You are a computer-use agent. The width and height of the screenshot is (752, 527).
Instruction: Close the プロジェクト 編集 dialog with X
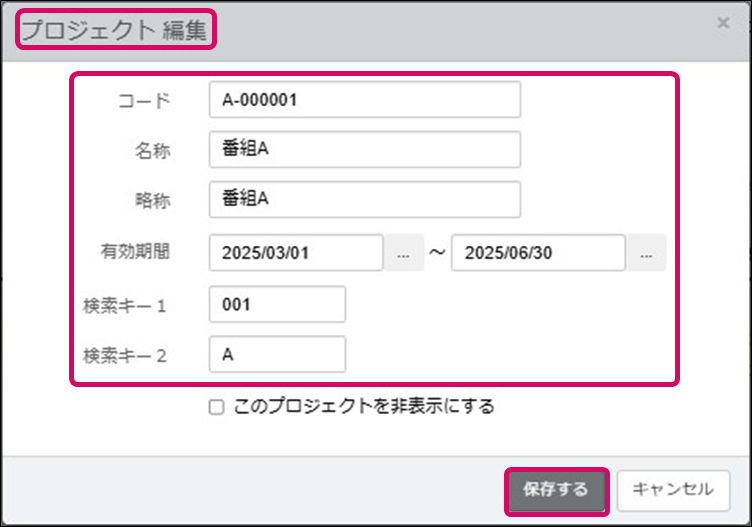click(x=723, y=22)
